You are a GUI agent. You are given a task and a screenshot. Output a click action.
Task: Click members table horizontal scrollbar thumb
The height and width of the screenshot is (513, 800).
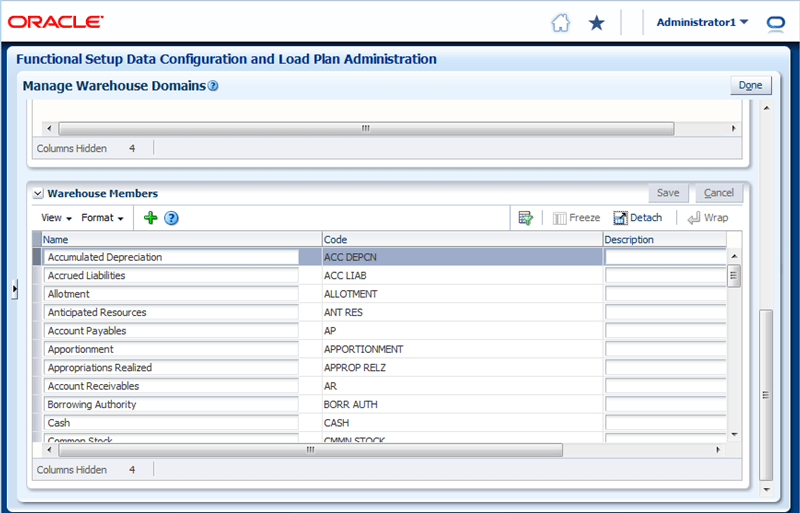[x=311, y=450]
